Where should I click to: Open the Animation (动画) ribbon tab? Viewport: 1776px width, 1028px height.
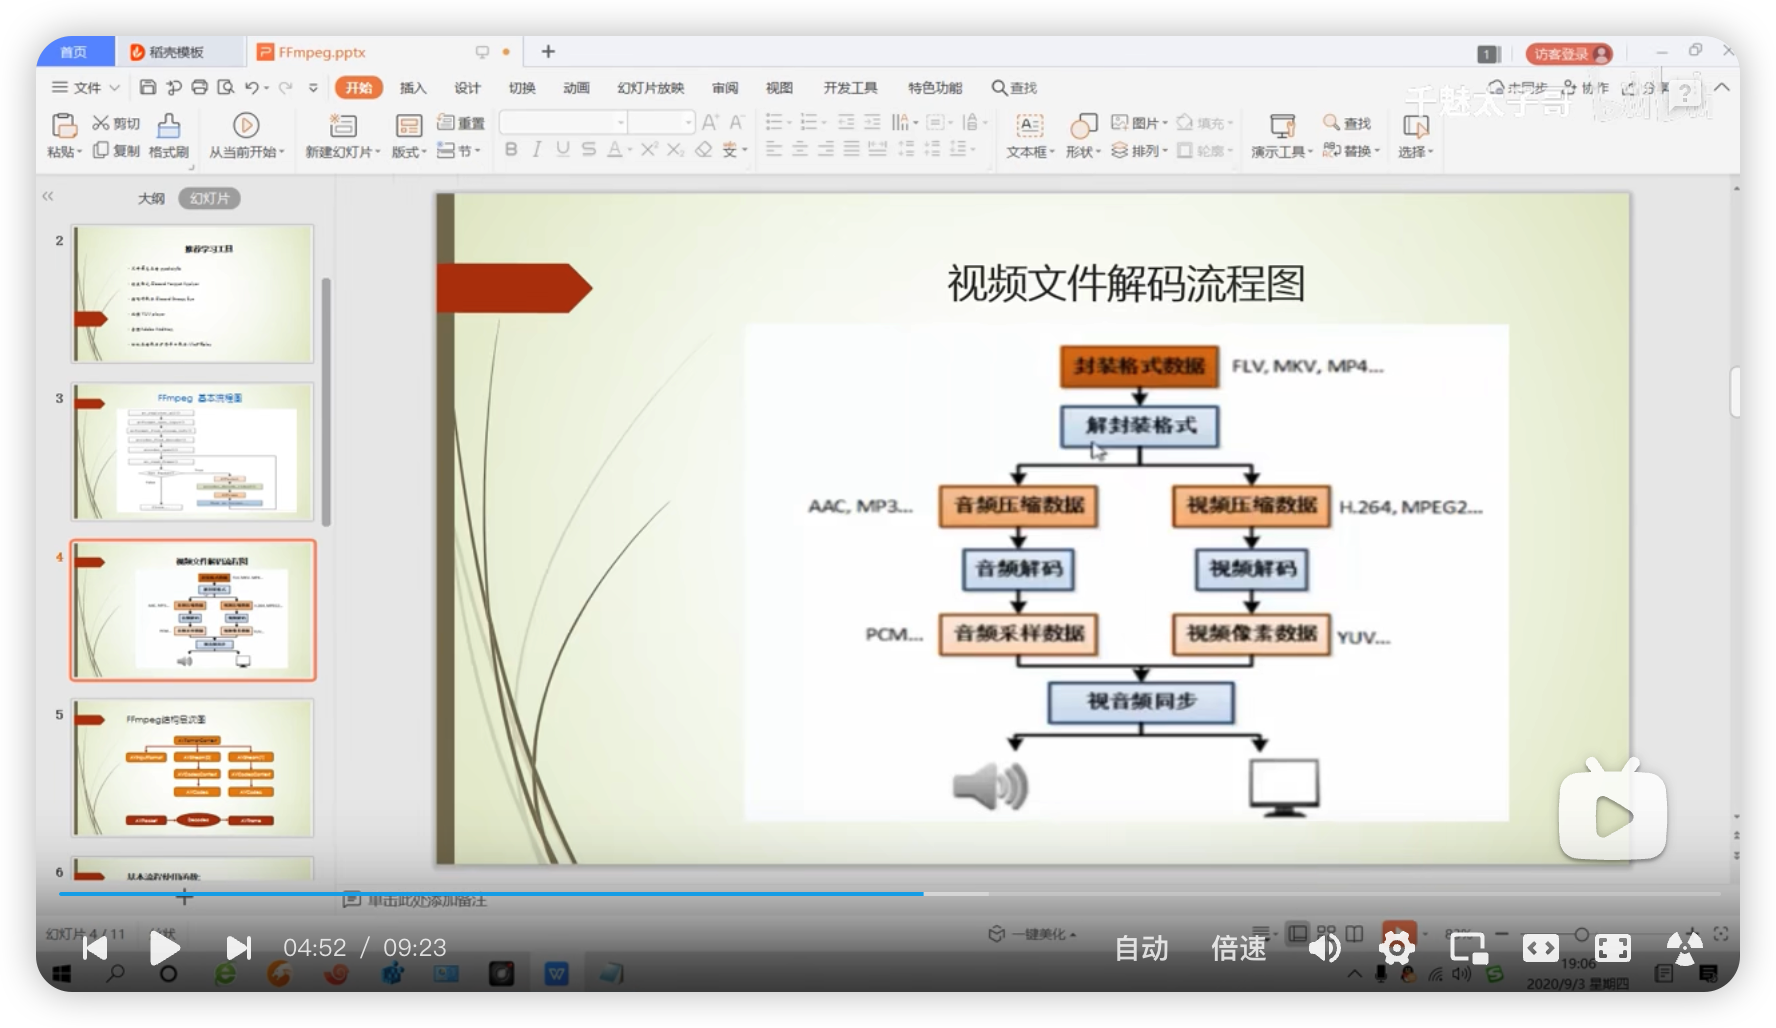click(576, 88)
